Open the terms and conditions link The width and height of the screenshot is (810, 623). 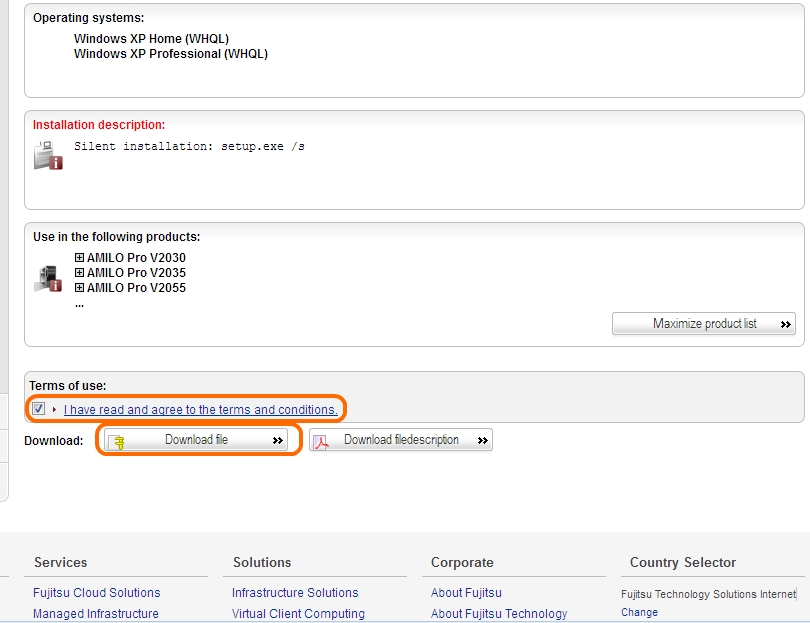pyautogui.click(x=200, y=410)
